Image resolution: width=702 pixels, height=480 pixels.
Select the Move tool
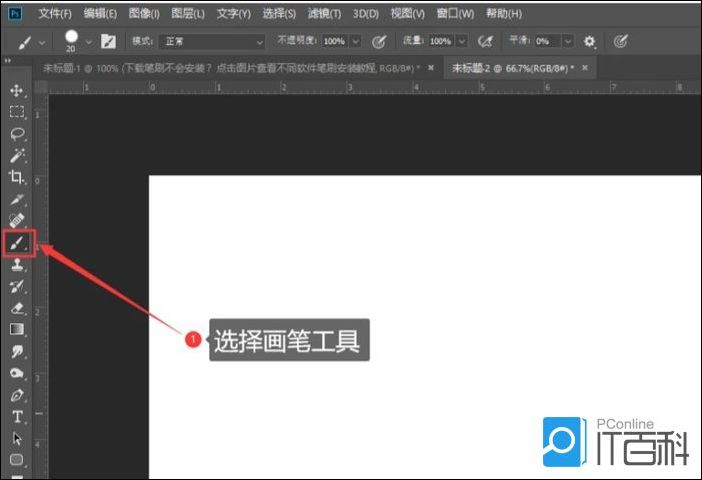(x=17, y=91)
